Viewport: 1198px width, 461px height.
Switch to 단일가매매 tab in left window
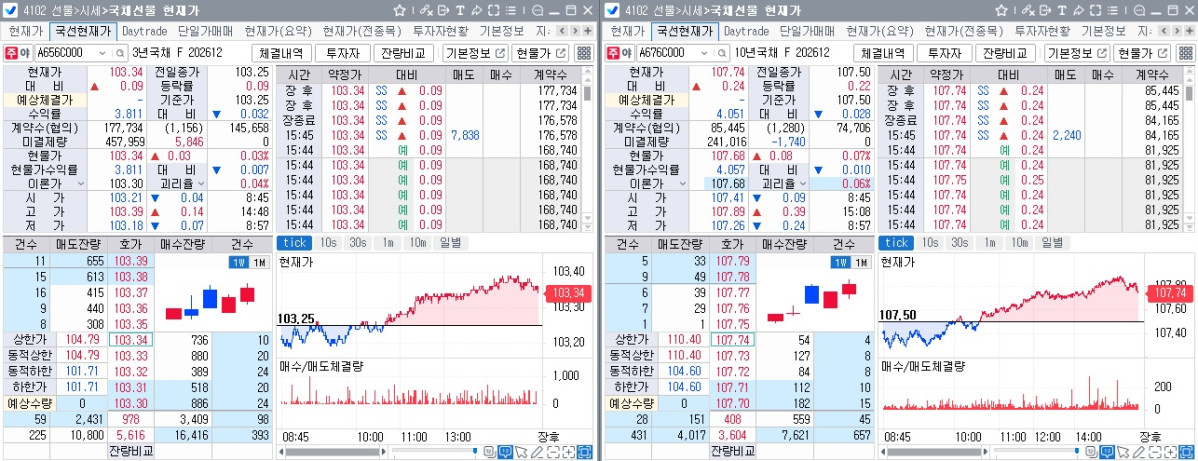click(x=206, y=31)
